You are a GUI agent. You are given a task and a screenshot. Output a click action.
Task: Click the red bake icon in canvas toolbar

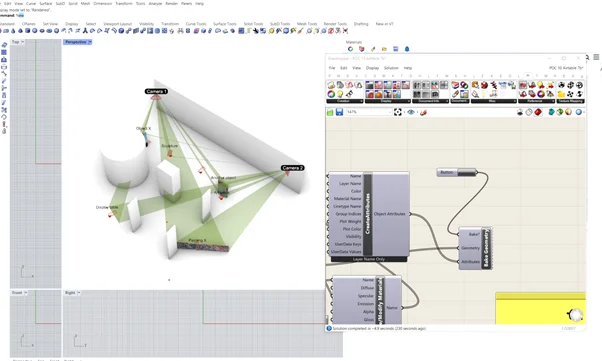click(538, 112)
